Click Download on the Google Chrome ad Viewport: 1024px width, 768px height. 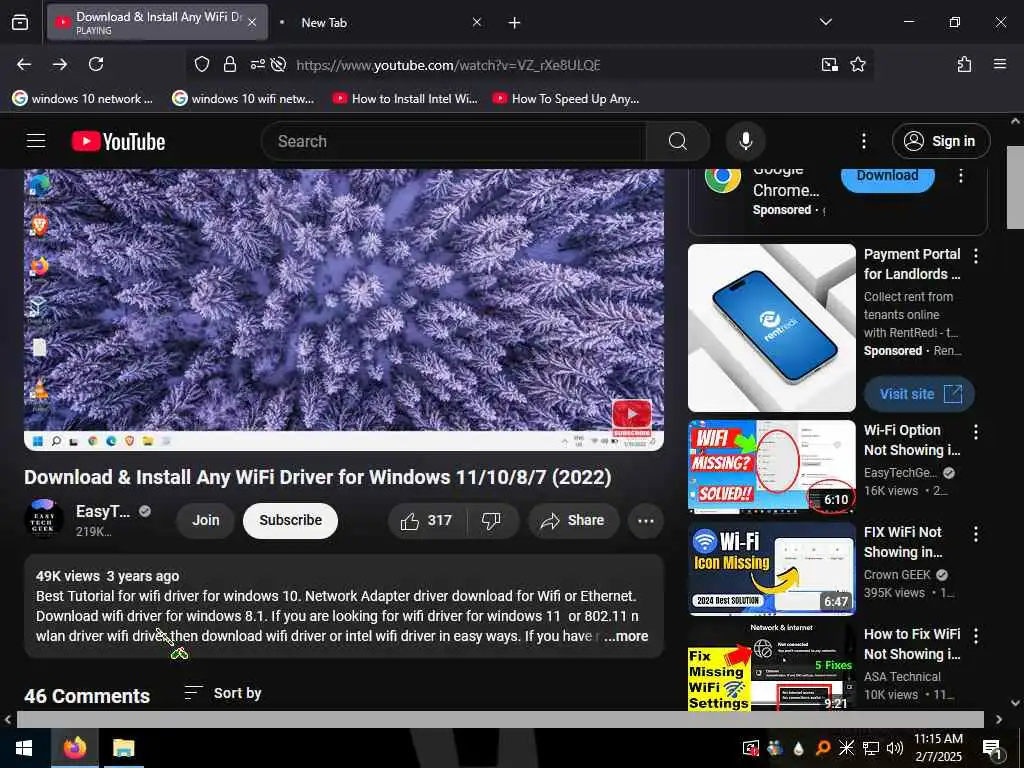point(888,177)
